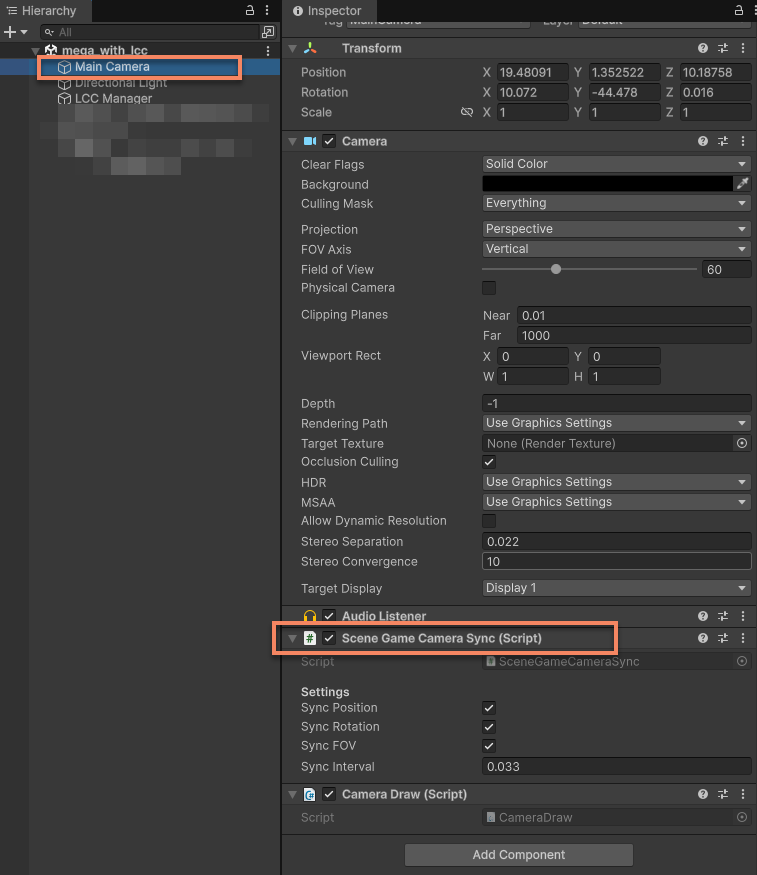This screenshot has height=875, width=757.
Task: Open the create object dropdown arrow
Action: click(x=24, y=32)
